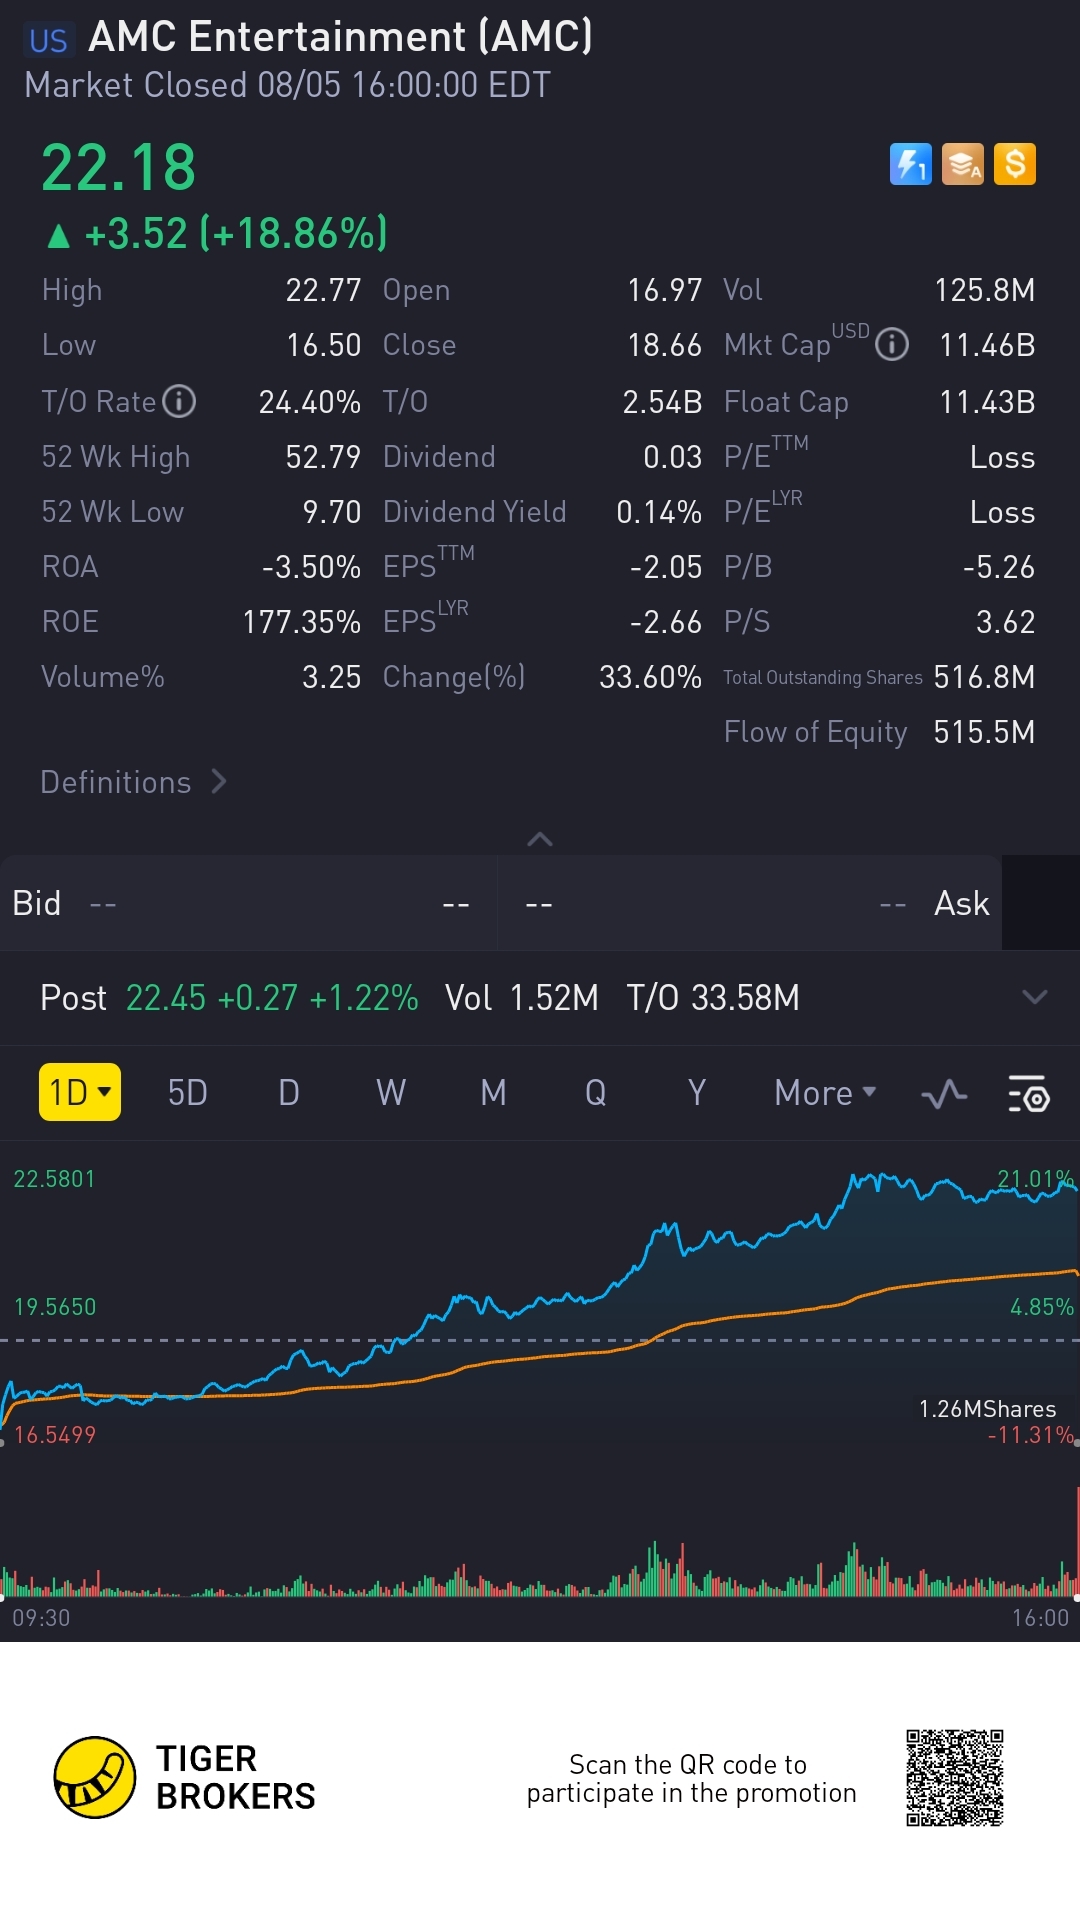The width and height of the screenshot is (1080, 1914).
Task: Tap the Market Closed timestamp text
Action: pos(287,85)
